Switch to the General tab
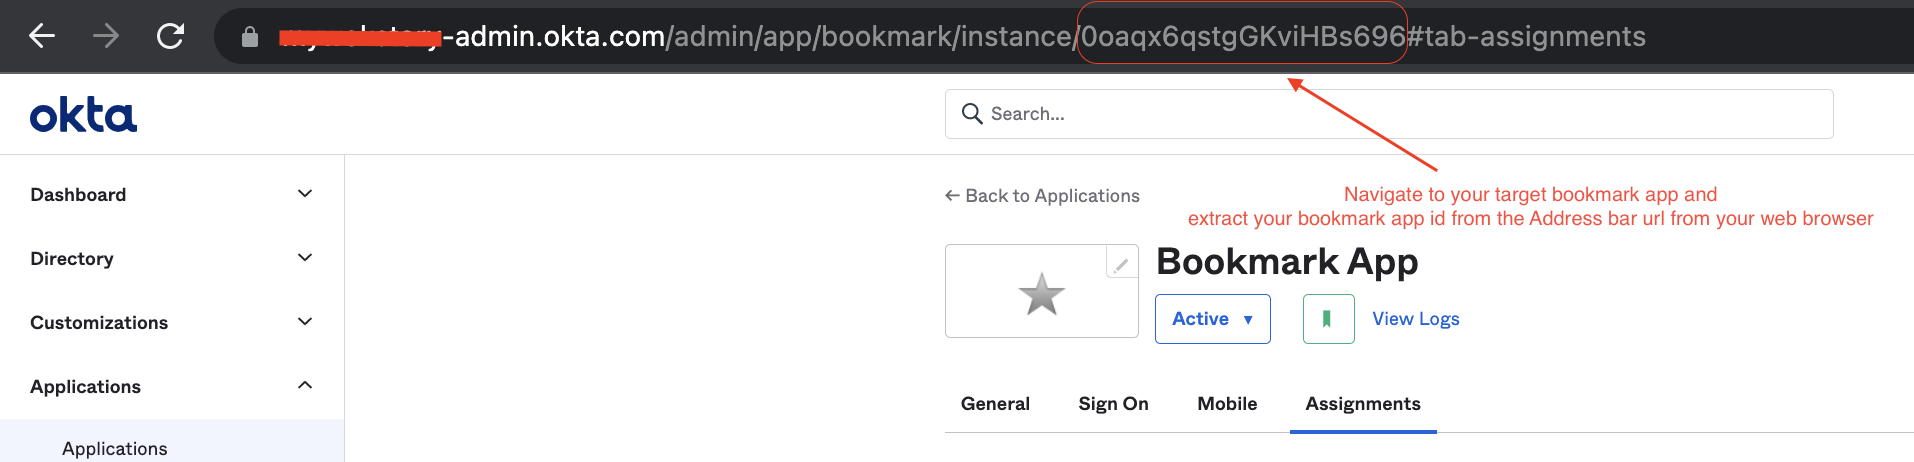The image size is (1914, 462). pos(995,404)
